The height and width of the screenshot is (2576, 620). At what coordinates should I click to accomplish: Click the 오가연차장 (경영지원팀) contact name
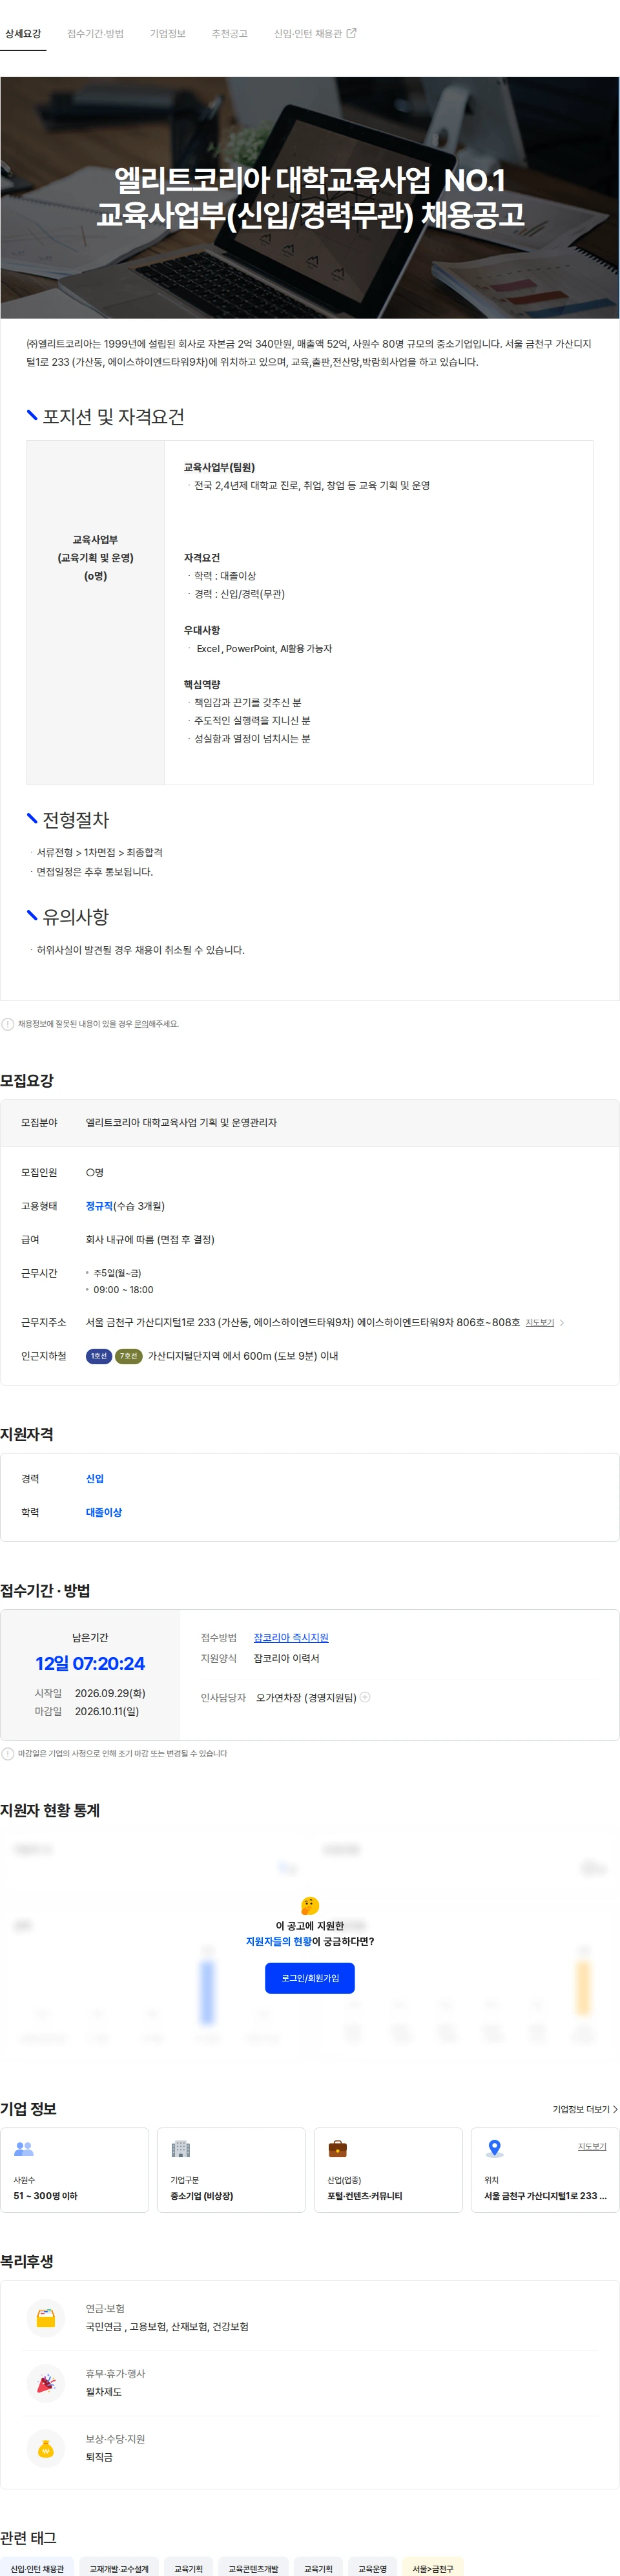(306, 1697)
